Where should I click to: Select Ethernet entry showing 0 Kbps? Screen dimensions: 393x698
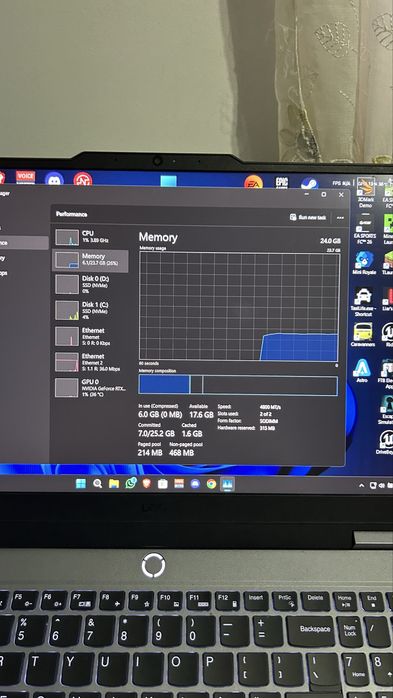[90, 336]
